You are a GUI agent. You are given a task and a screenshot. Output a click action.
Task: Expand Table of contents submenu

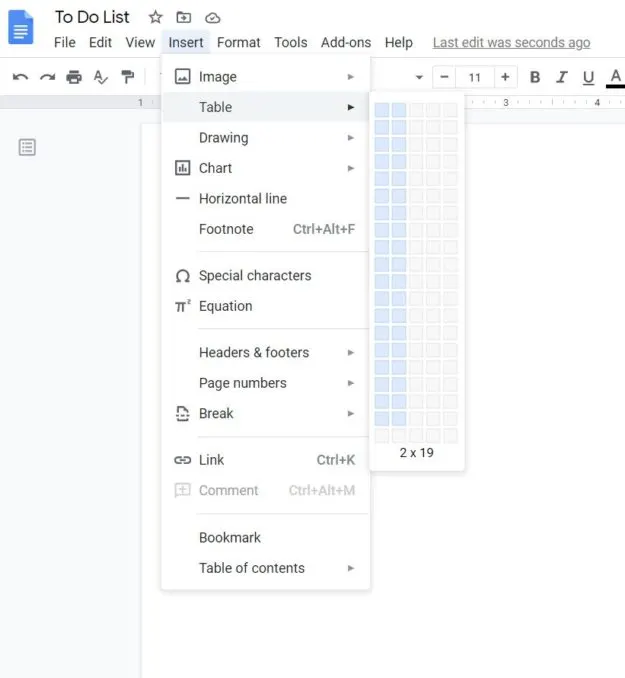[266, 568]
